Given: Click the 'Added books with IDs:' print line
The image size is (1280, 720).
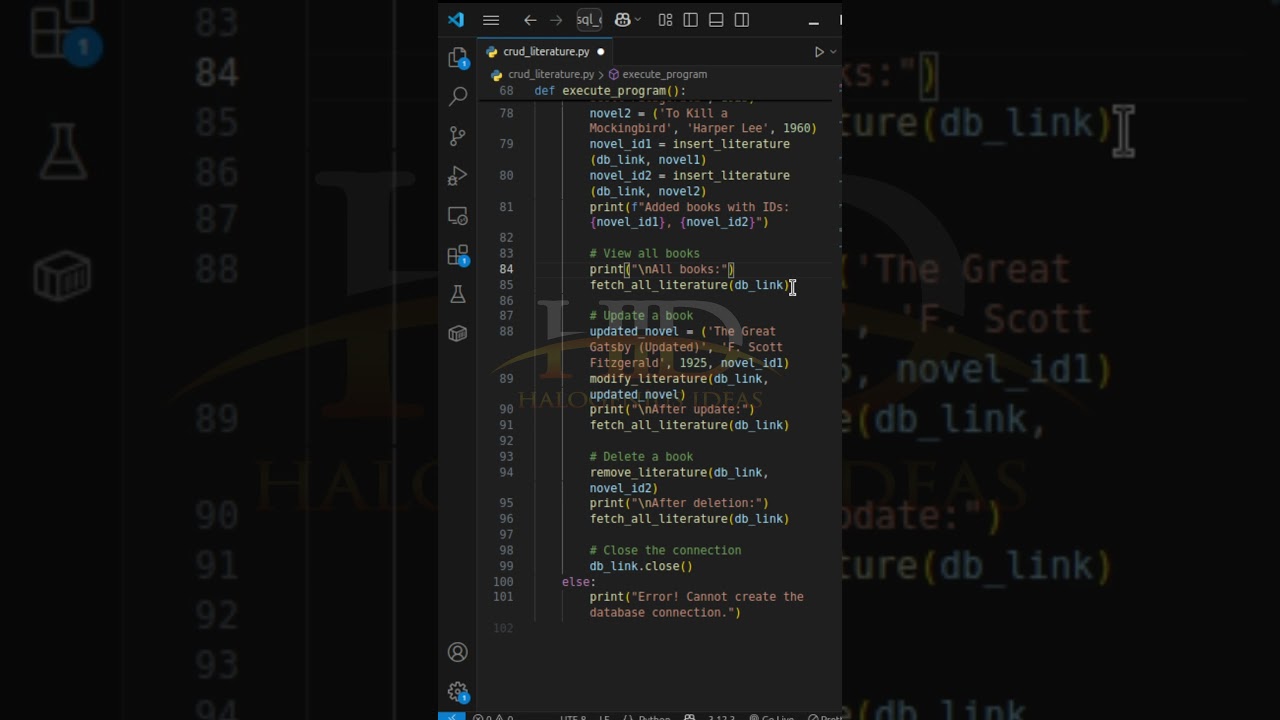Looking at the screenshot, I should coord(689,208).
